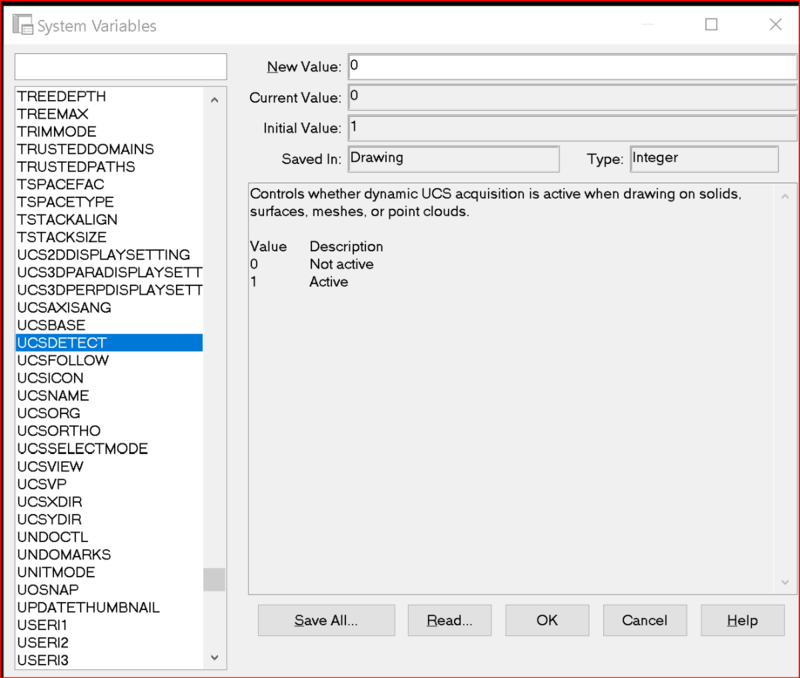Click the System Variables title bar icon
The width and height of the screenshot is (800, 678).
[x=20, y=26]
